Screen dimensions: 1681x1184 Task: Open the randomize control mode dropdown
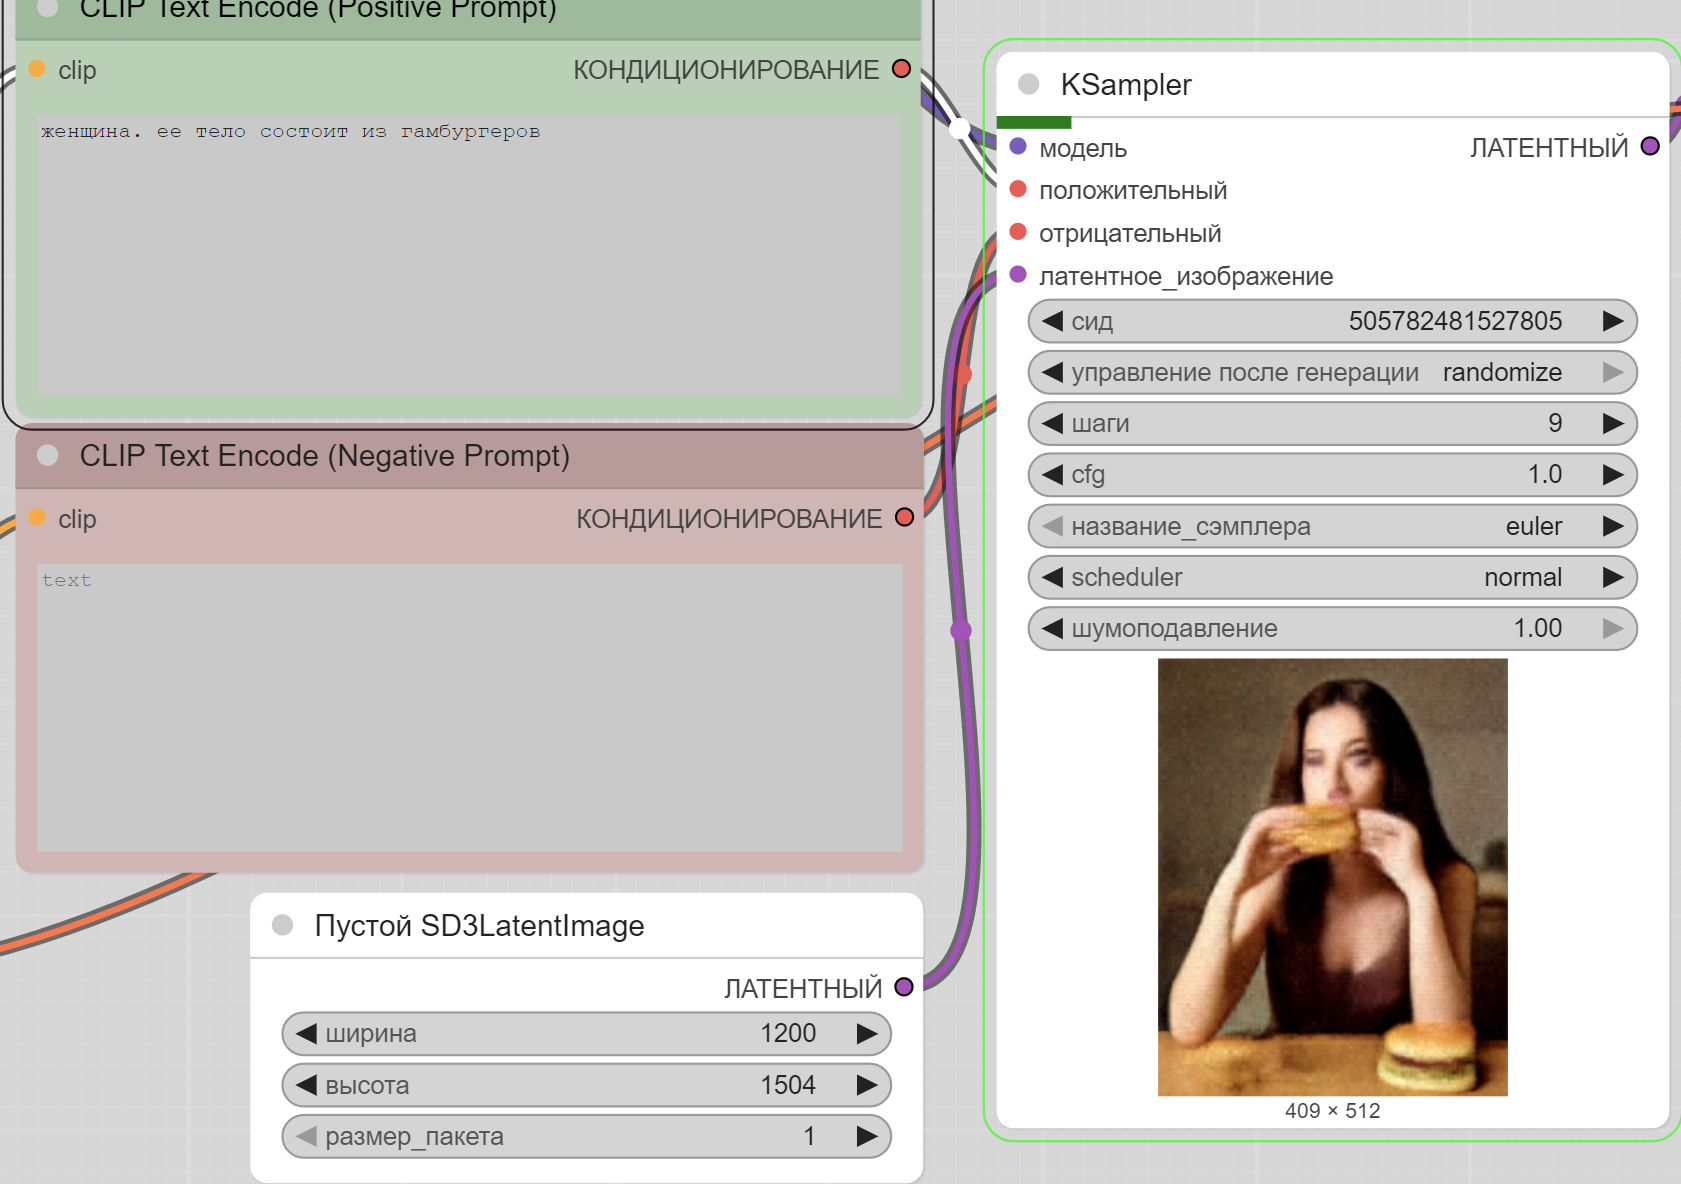pyautogui.click(x=1502, y=372)
